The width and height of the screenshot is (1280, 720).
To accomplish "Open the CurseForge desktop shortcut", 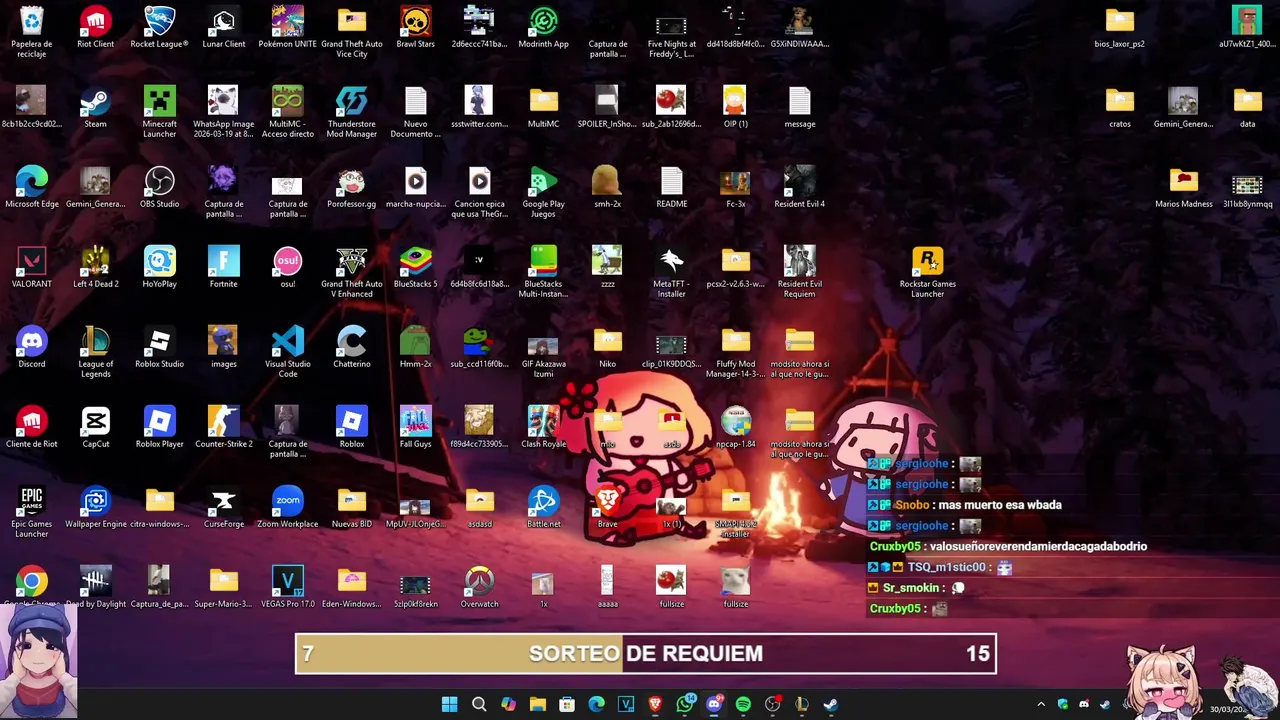I will tap(223, 508).
